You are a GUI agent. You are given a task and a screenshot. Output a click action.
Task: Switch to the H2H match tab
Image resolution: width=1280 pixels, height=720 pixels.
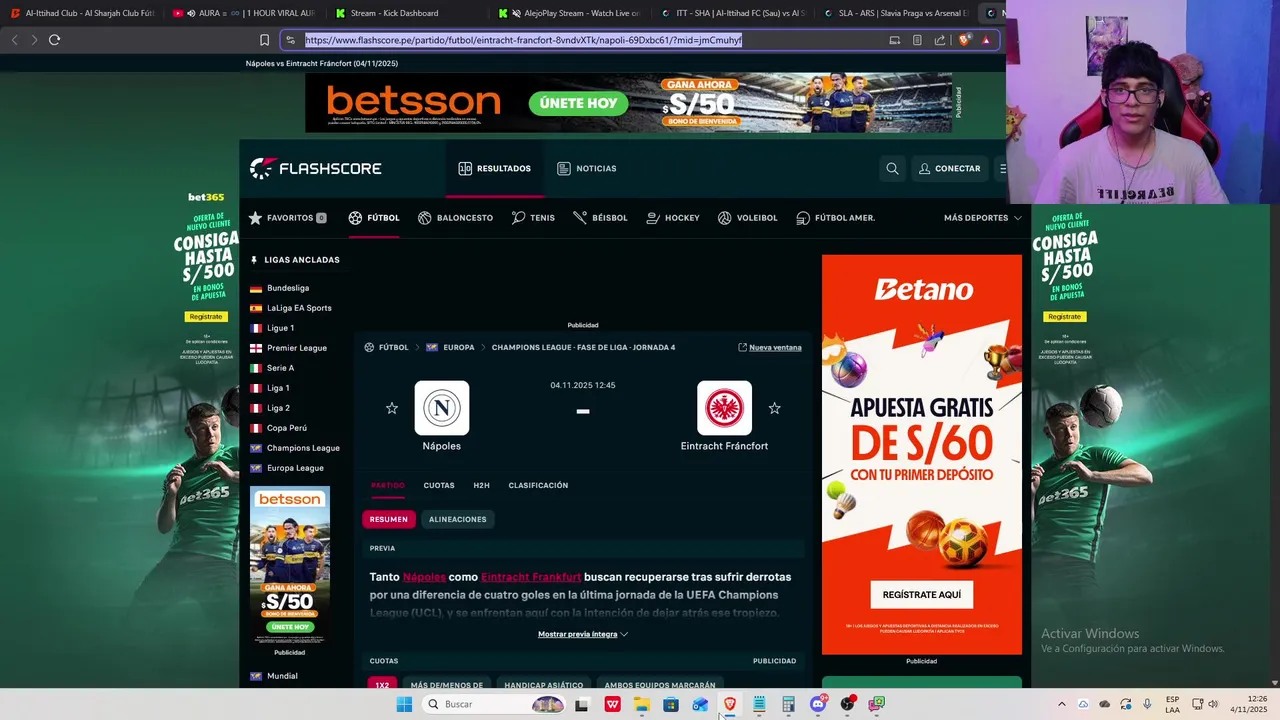[x=481, y=486]
